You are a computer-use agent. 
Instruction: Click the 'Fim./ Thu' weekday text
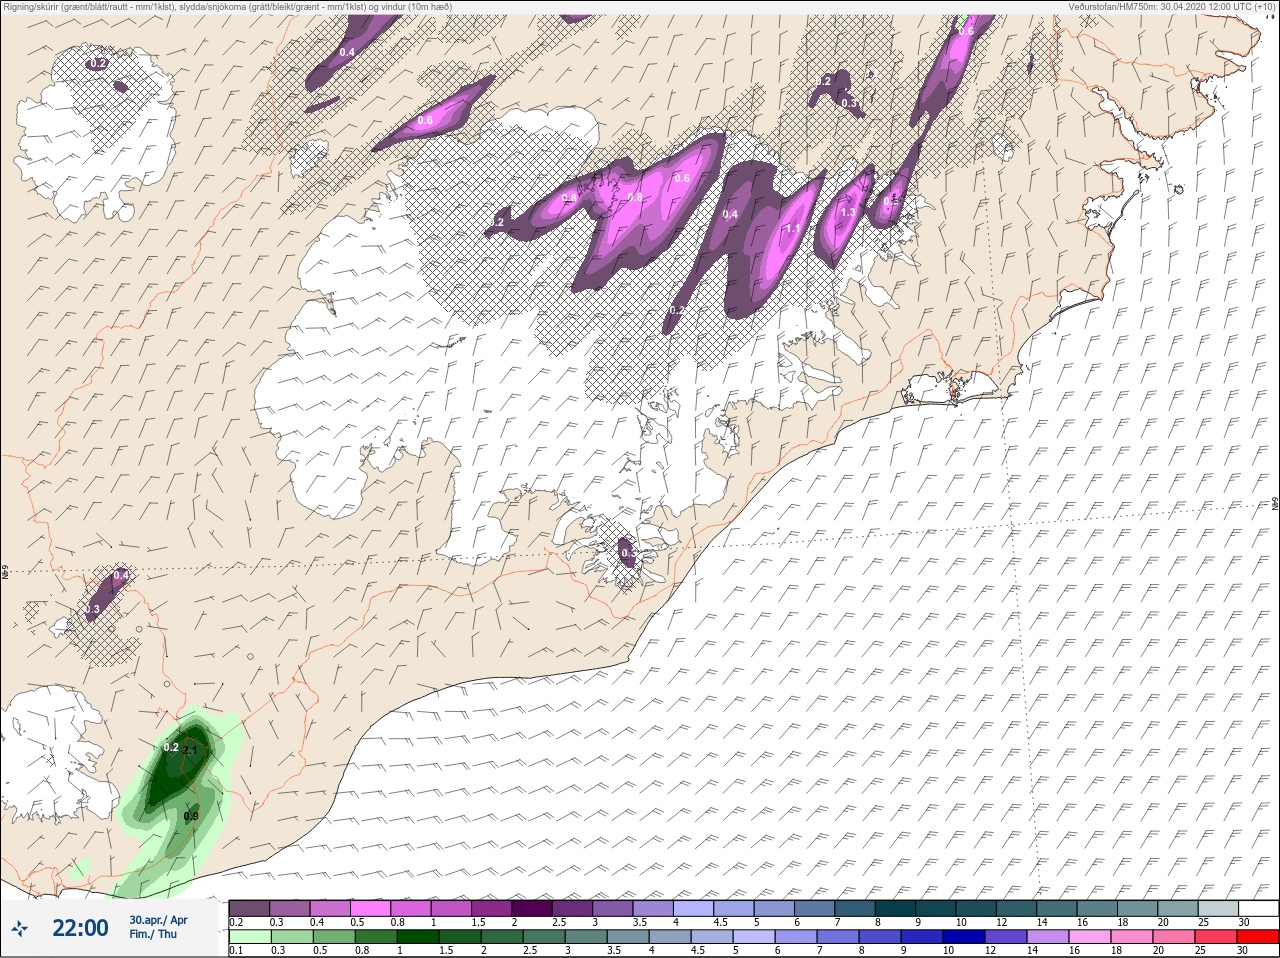(x=153, y=935)
